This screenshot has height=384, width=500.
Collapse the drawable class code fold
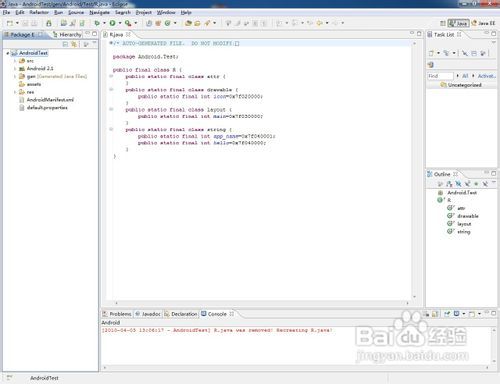(x=111, y=89)
